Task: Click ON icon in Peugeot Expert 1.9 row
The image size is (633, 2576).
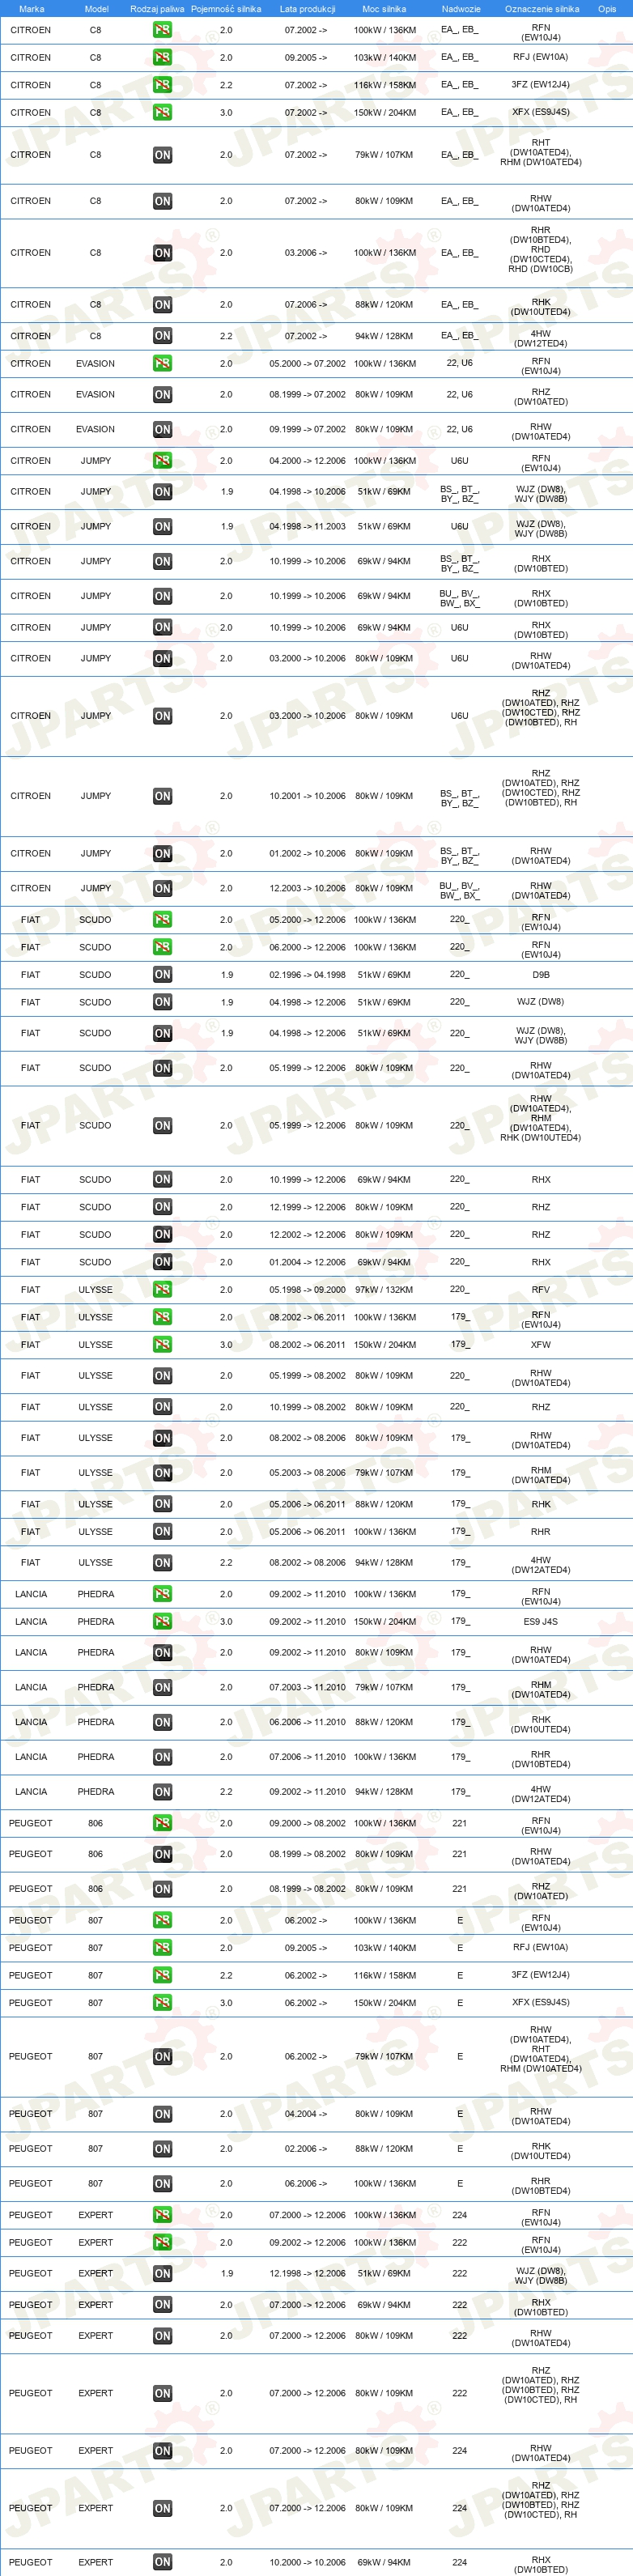Action: pos(162,2273)
